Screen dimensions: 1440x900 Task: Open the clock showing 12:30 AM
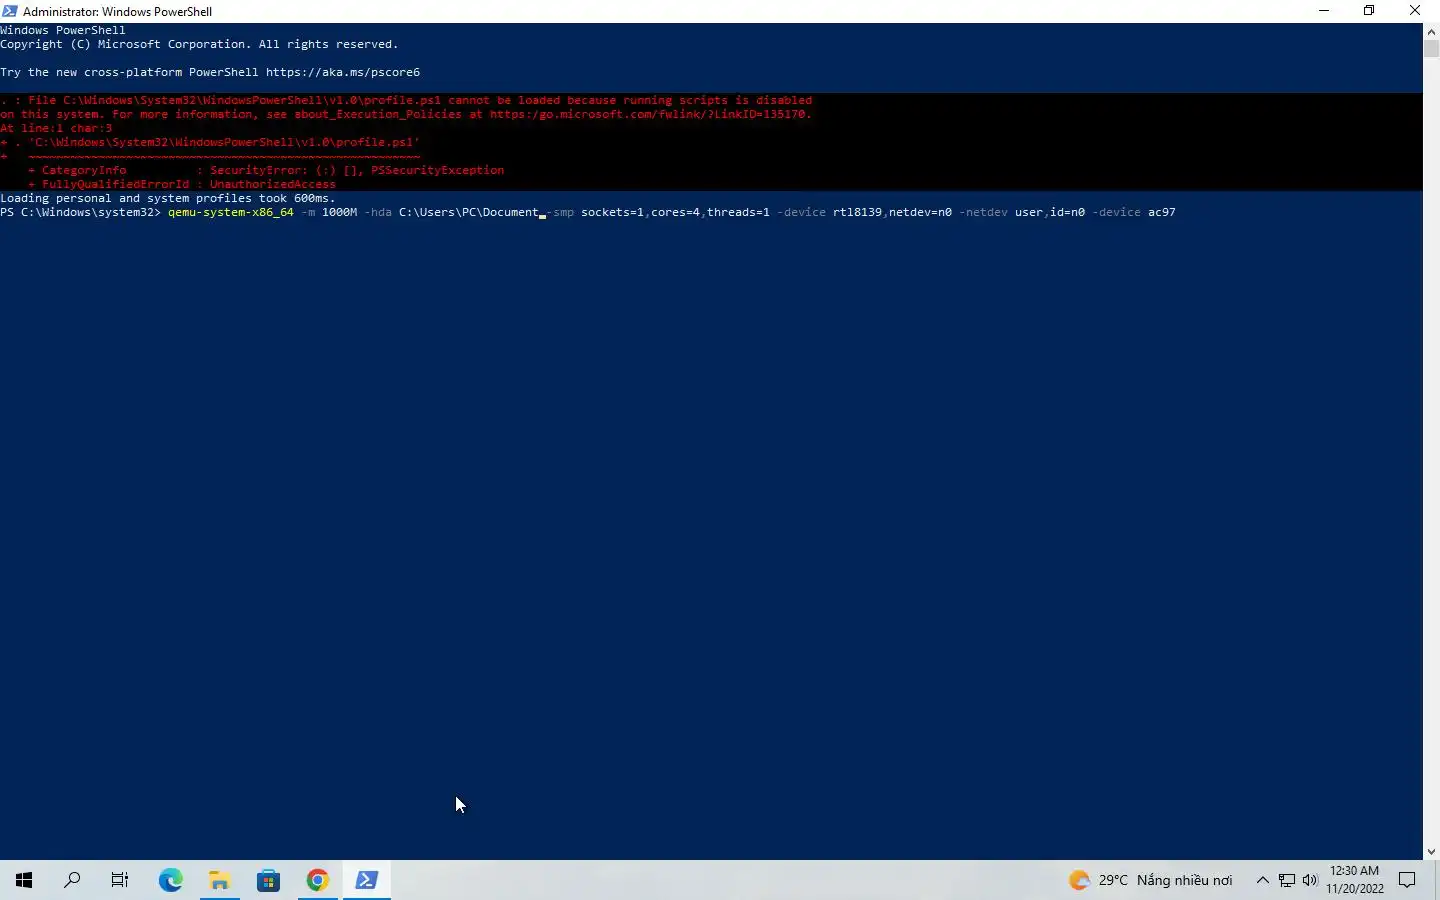coord(1355,880)
